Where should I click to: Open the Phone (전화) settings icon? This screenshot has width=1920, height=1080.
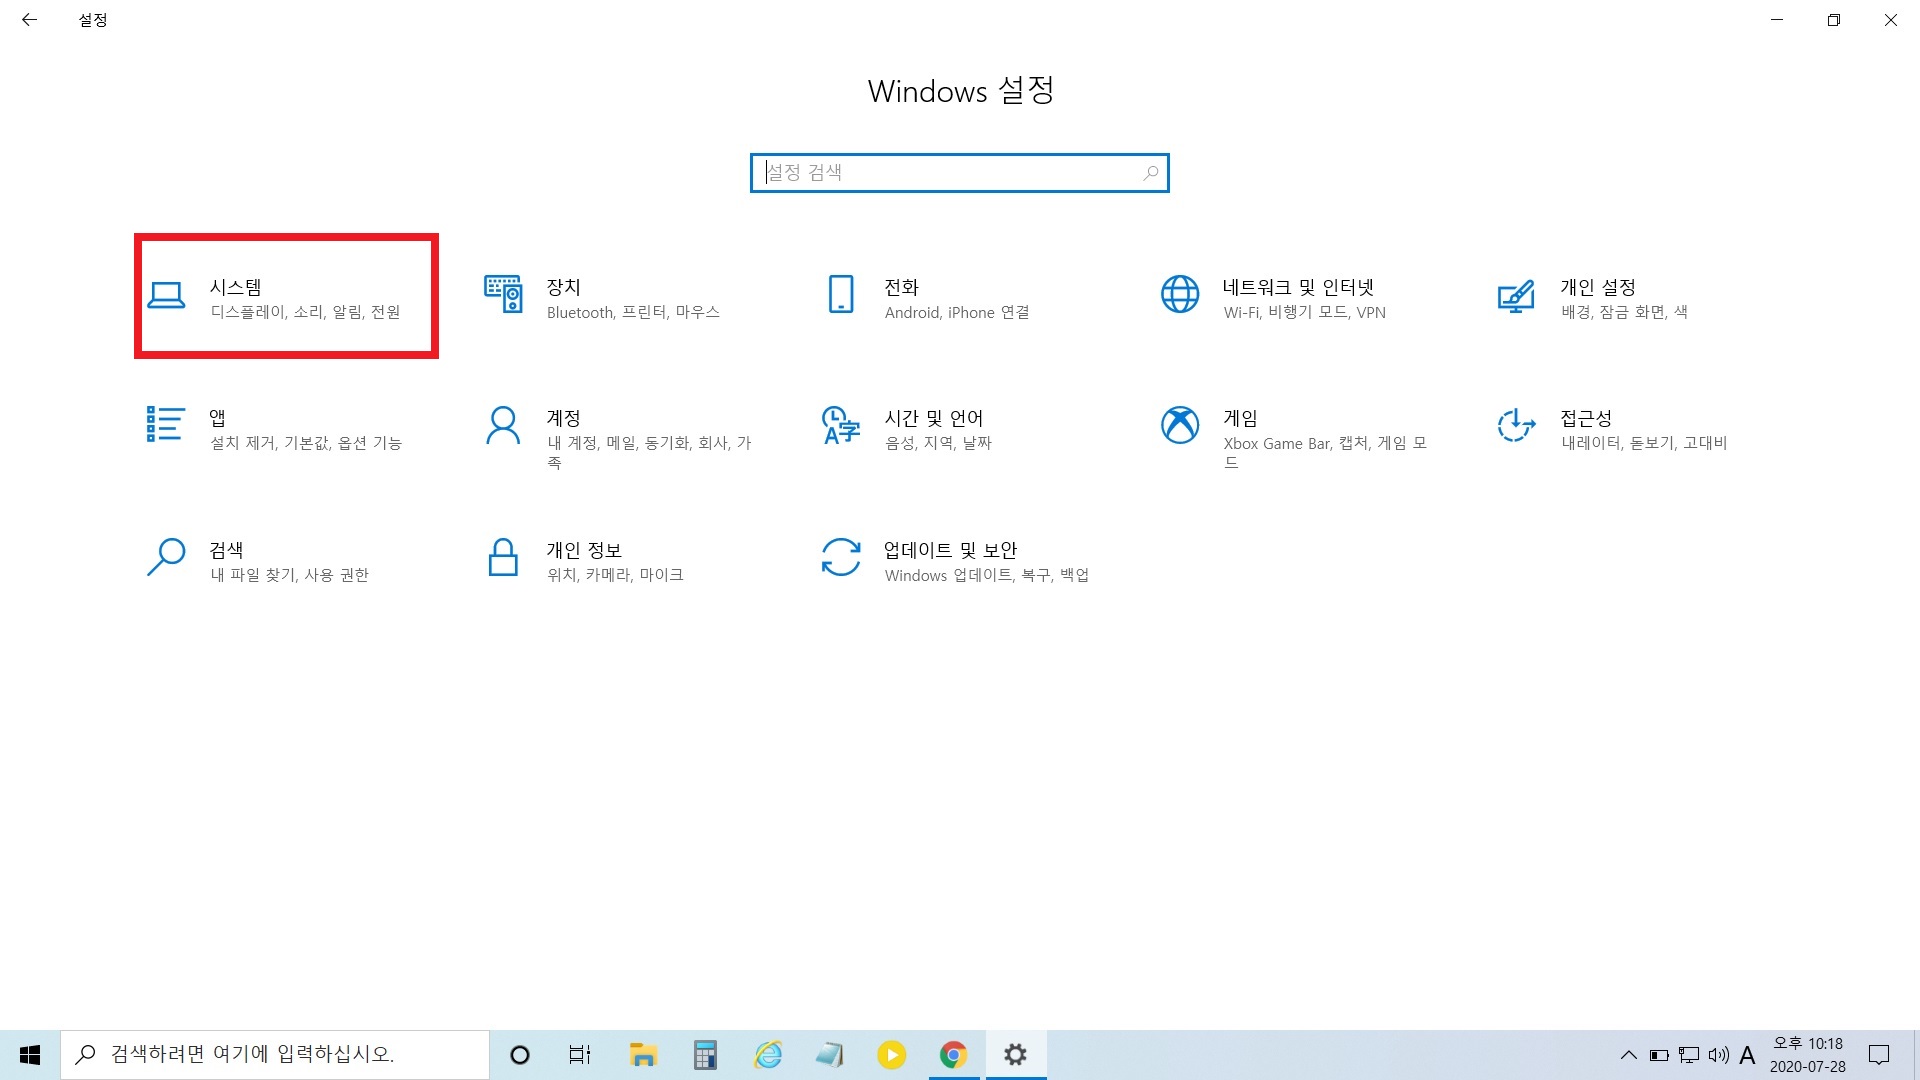click(x=841, y=295)
